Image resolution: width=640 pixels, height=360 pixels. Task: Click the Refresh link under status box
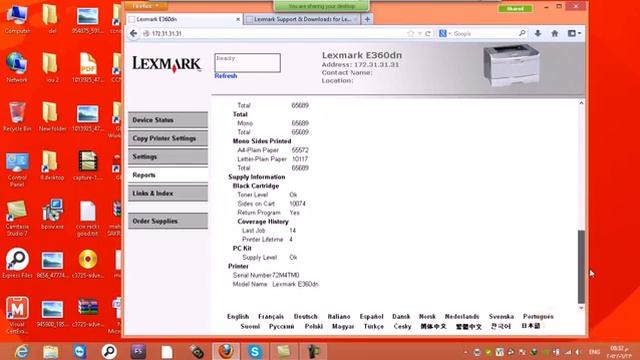226,76
